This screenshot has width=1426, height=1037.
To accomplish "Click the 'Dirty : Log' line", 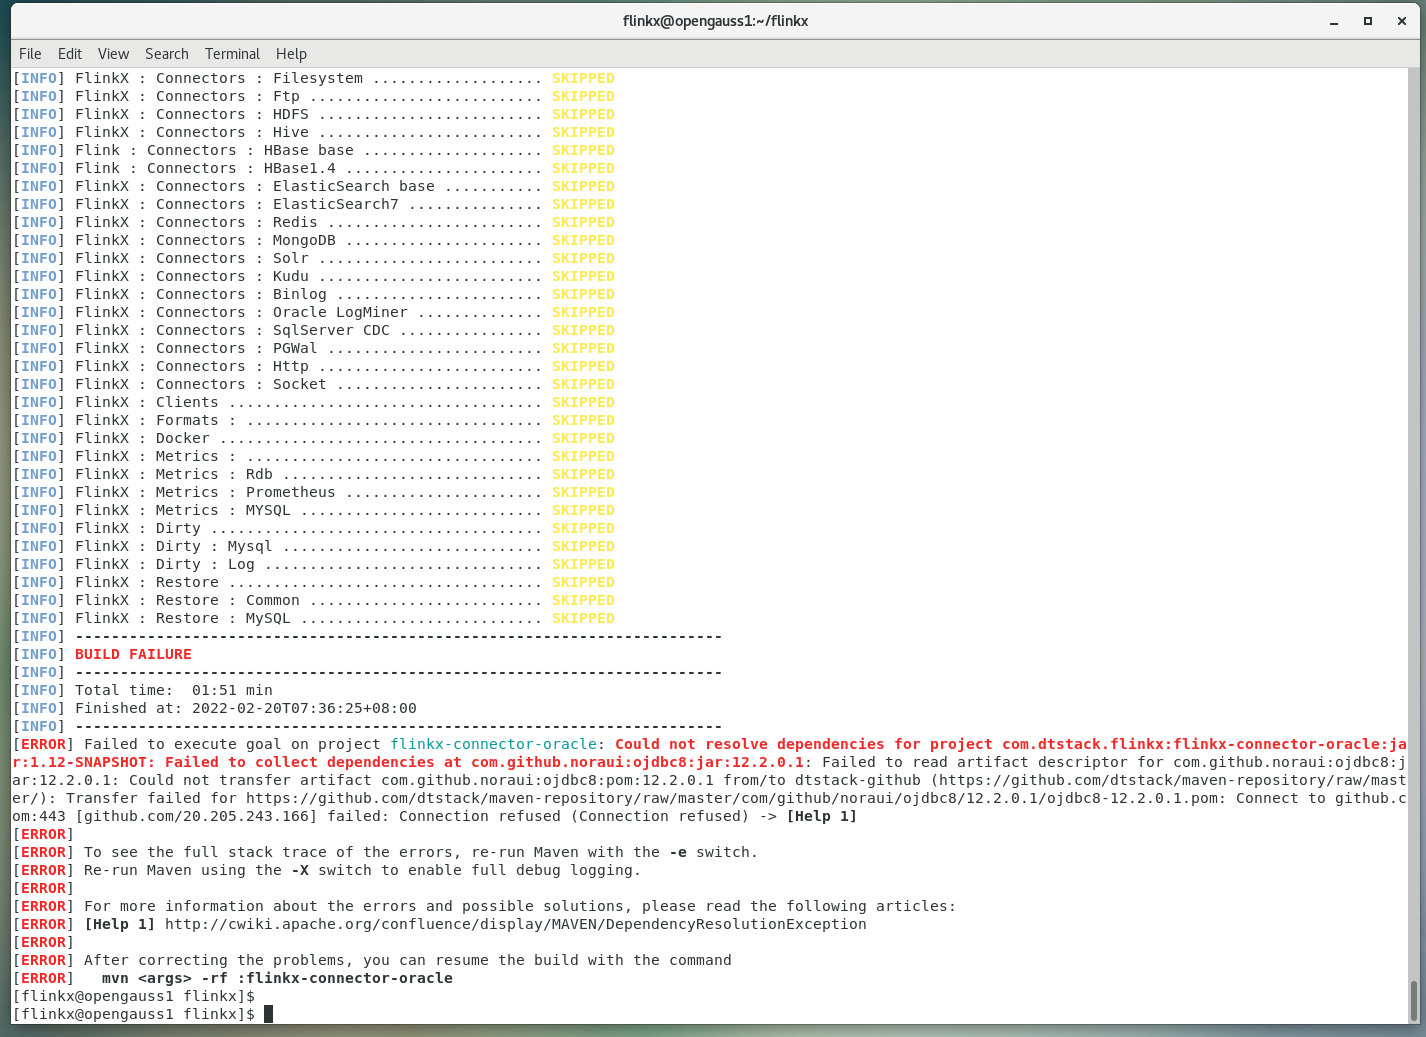I will 314,564.
